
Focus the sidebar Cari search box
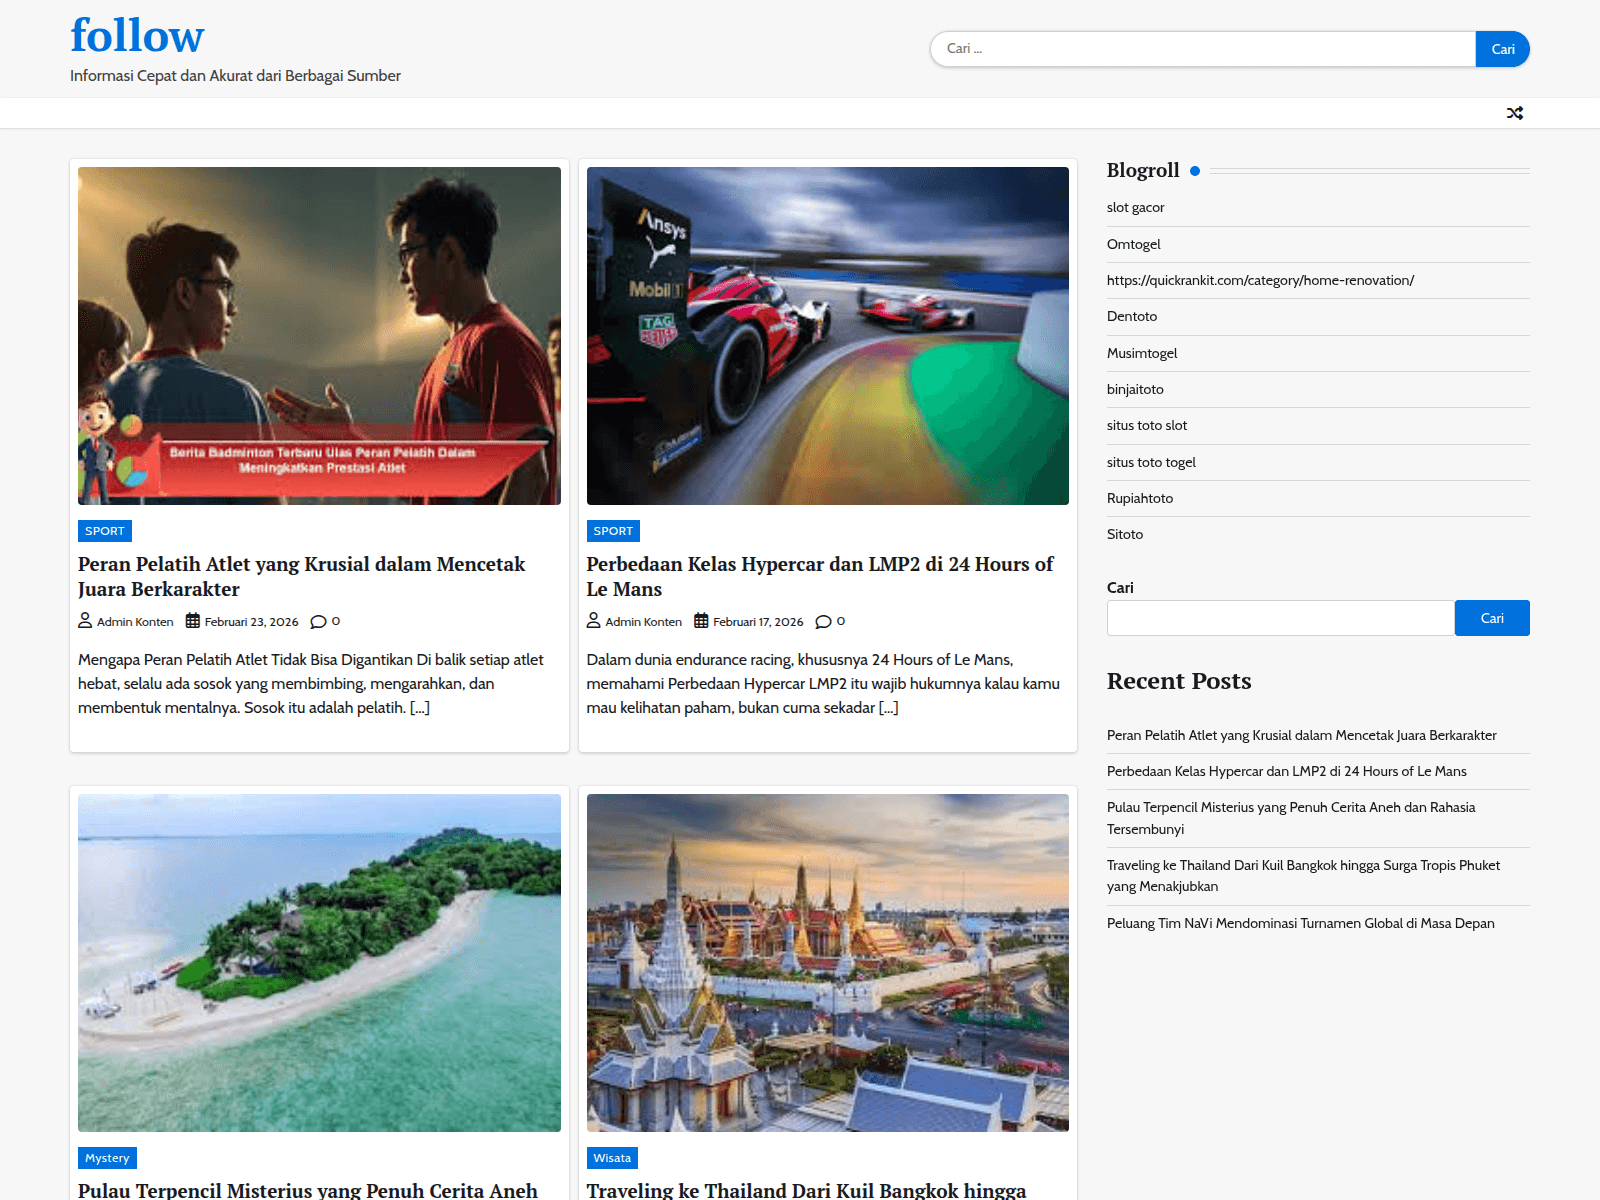coord(1280,618)
